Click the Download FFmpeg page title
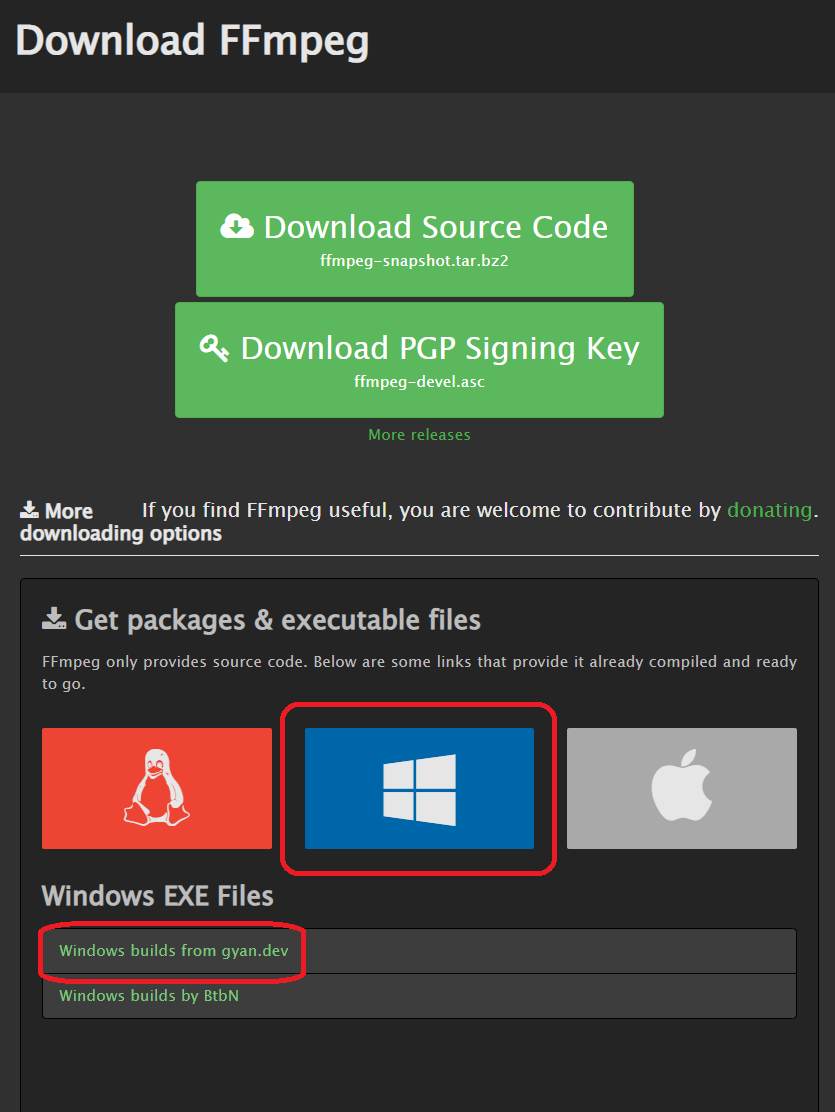Viewport: 835px width, 1112px height. 192,40
